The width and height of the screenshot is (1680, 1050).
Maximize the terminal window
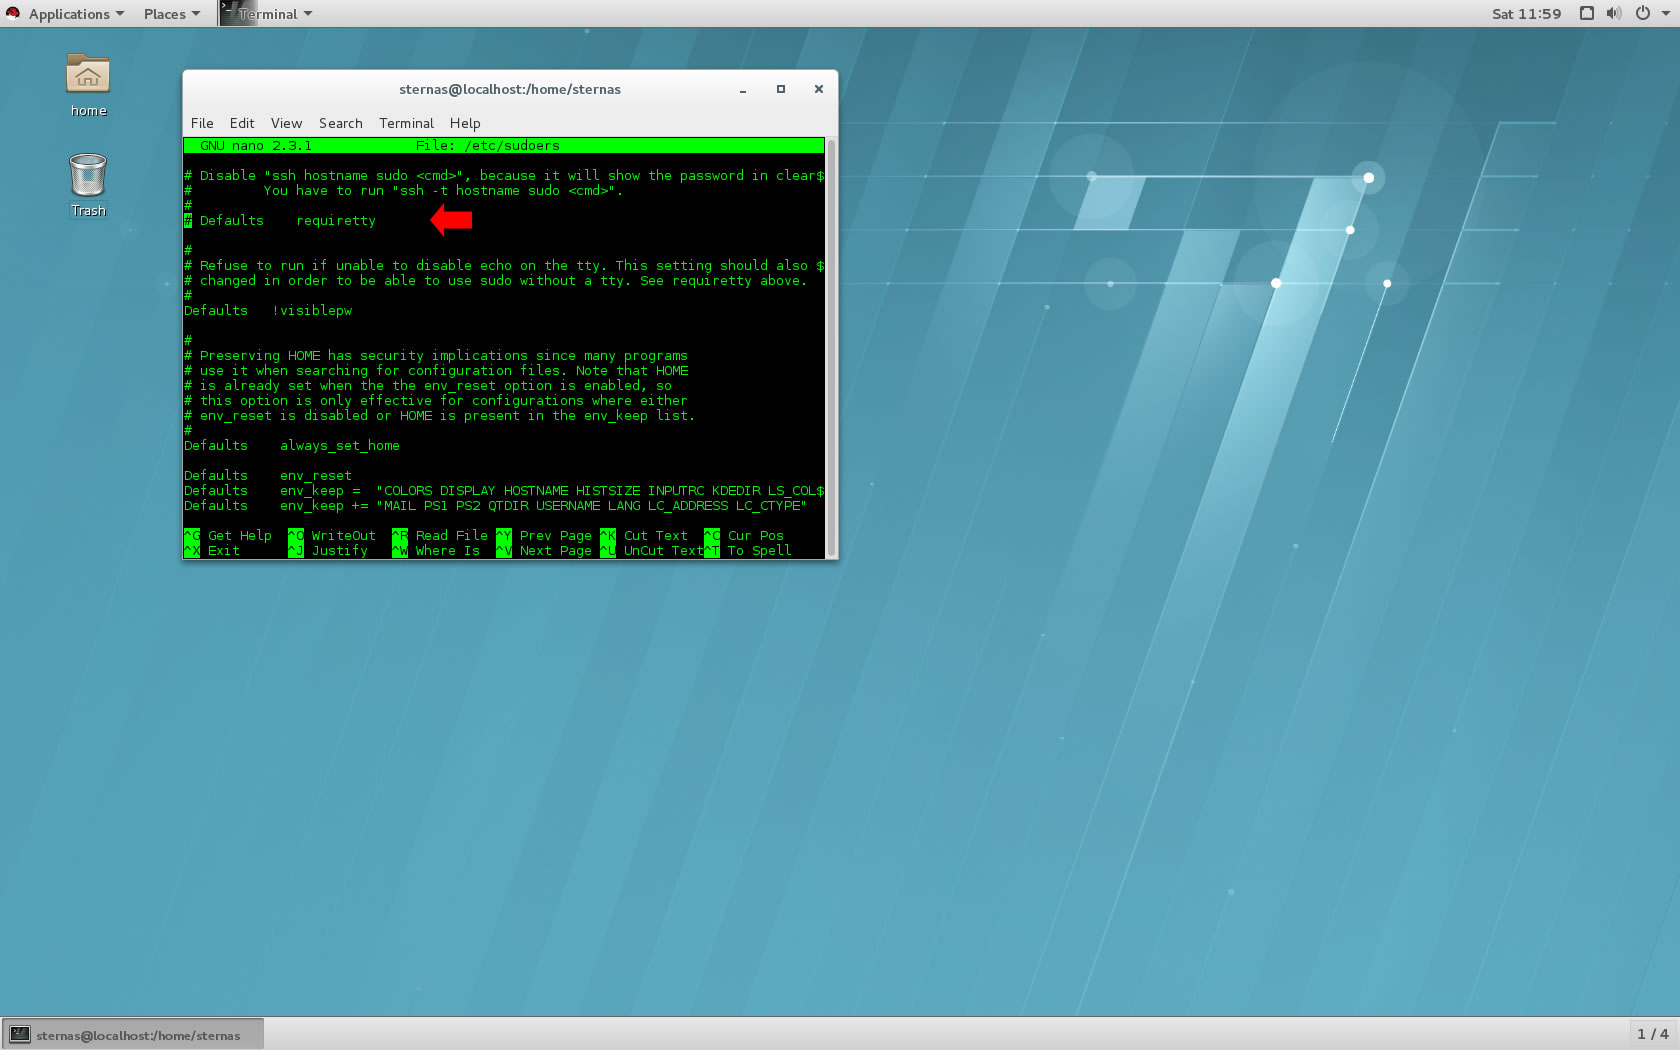coord(781,89)
